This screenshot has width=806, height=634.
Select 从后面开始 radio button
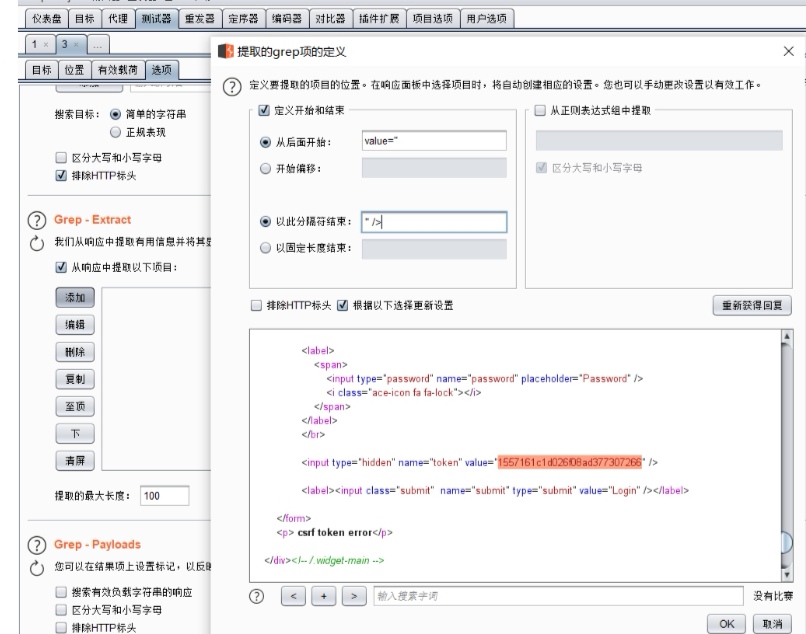(265, 142)
